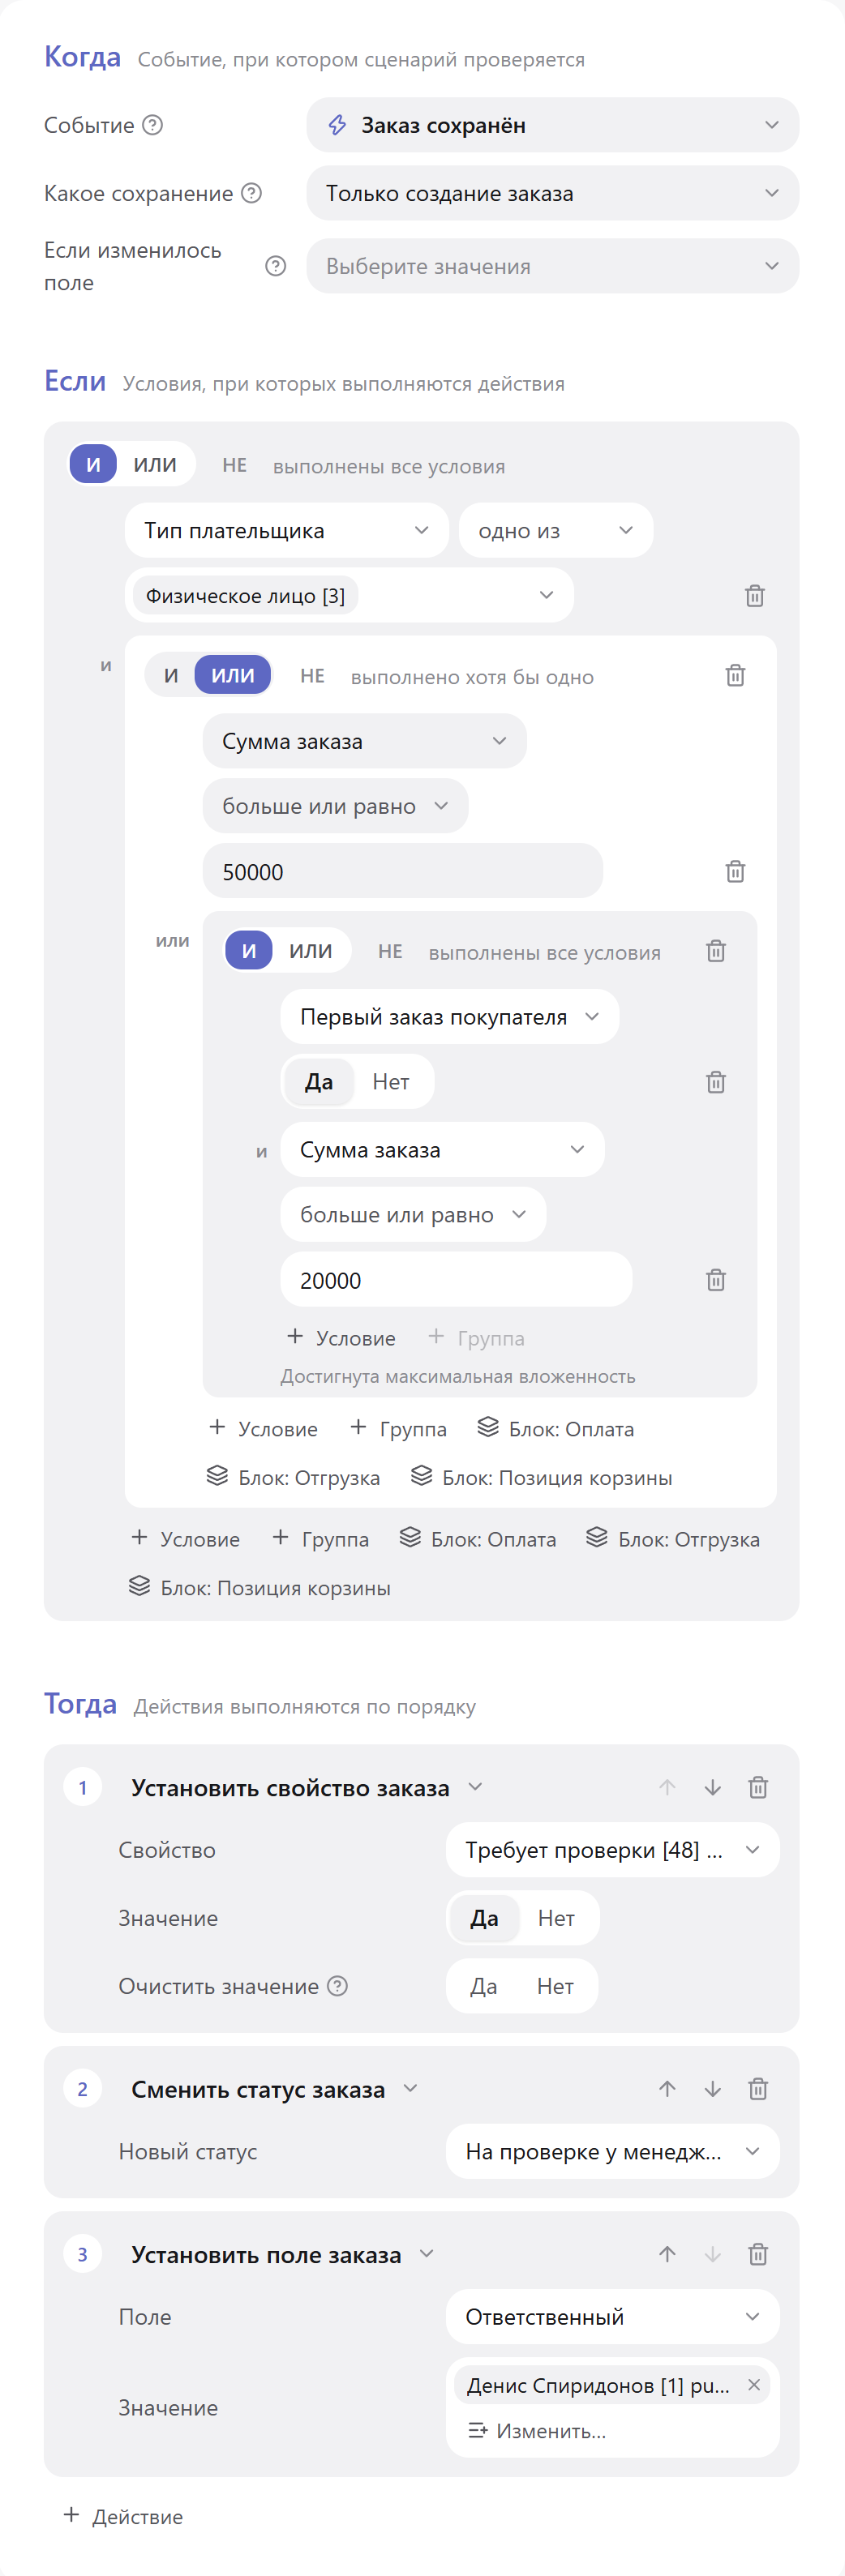Open На проверке у менедж... status dropdown
This screenshot has width=845, height=2576.
612,2151
